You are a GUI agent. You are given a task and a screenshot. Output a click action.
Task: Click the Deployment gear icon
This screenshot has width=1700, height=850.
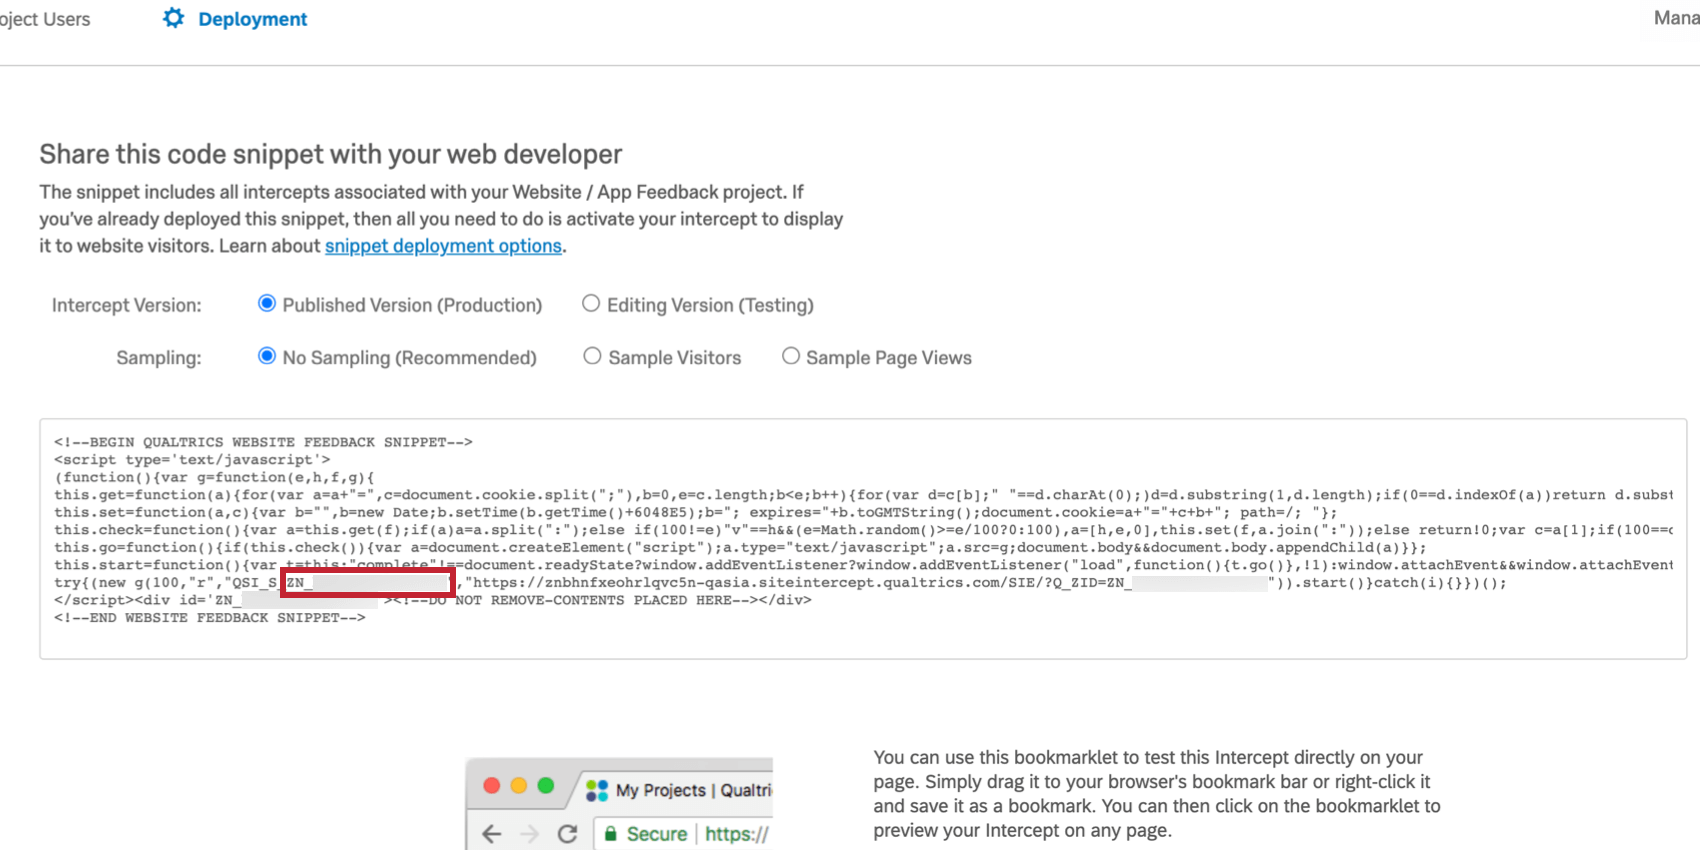pos(173,18)
